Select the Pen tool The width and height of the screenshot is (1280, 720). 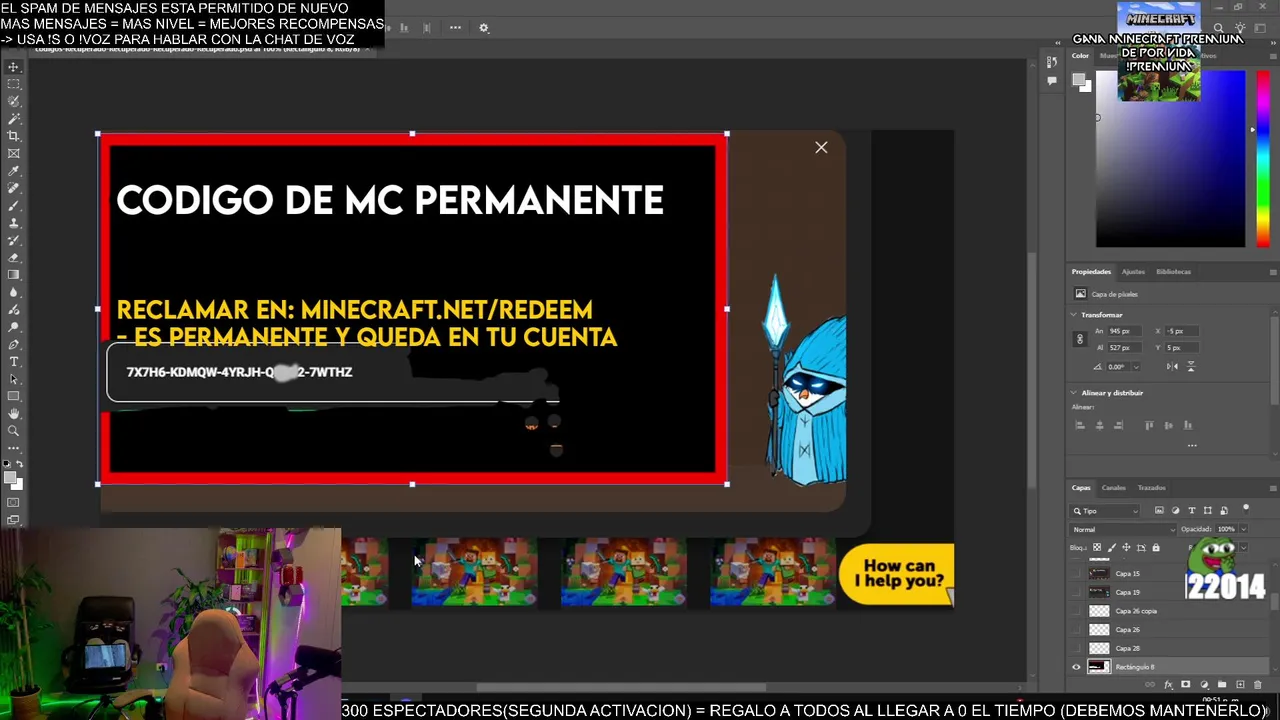point(14,344)
